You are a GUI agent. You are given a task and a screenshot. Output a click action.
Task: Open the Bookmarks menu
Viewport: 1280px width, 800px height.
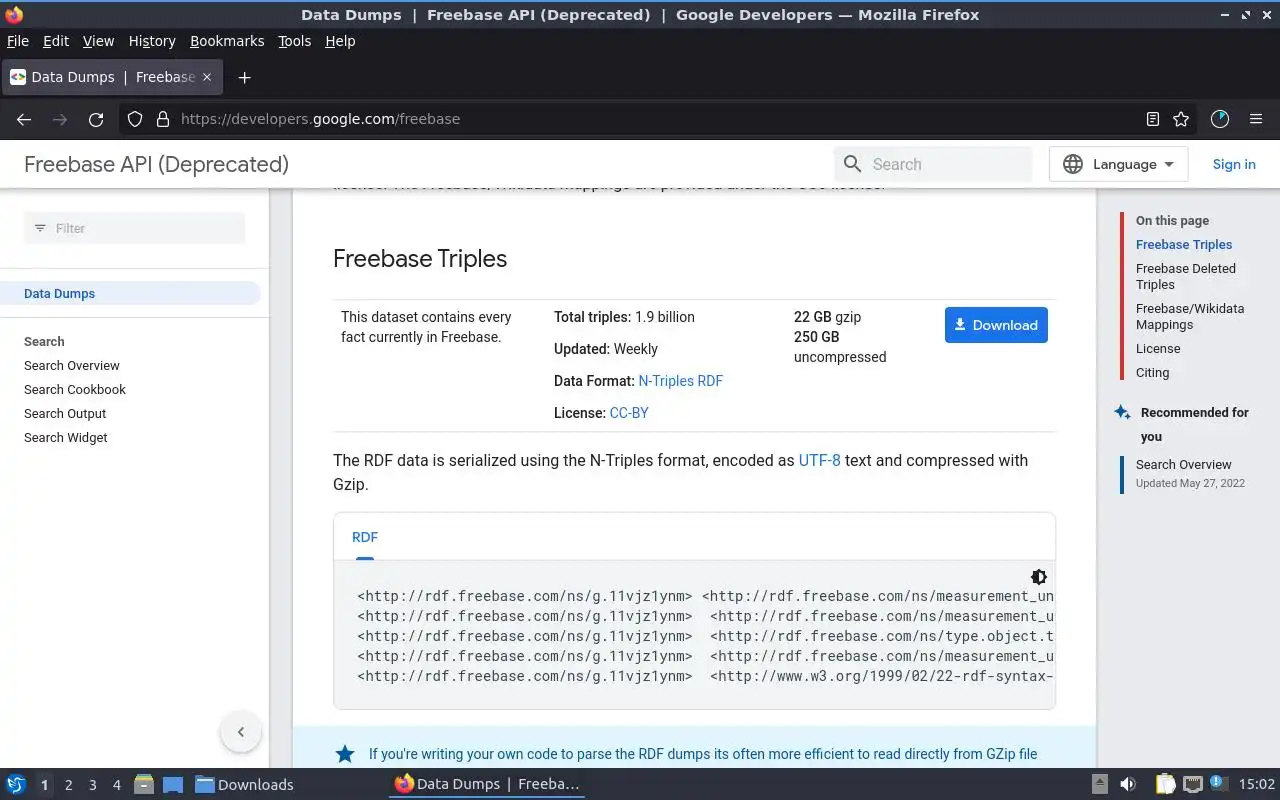coord(227,41)
